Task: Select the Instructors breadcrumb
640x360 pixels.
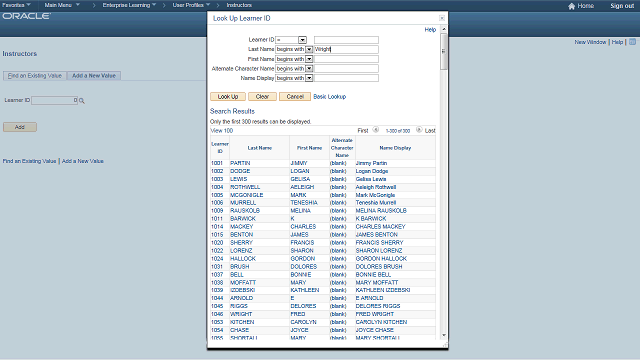Action: (x=239, y=5)
